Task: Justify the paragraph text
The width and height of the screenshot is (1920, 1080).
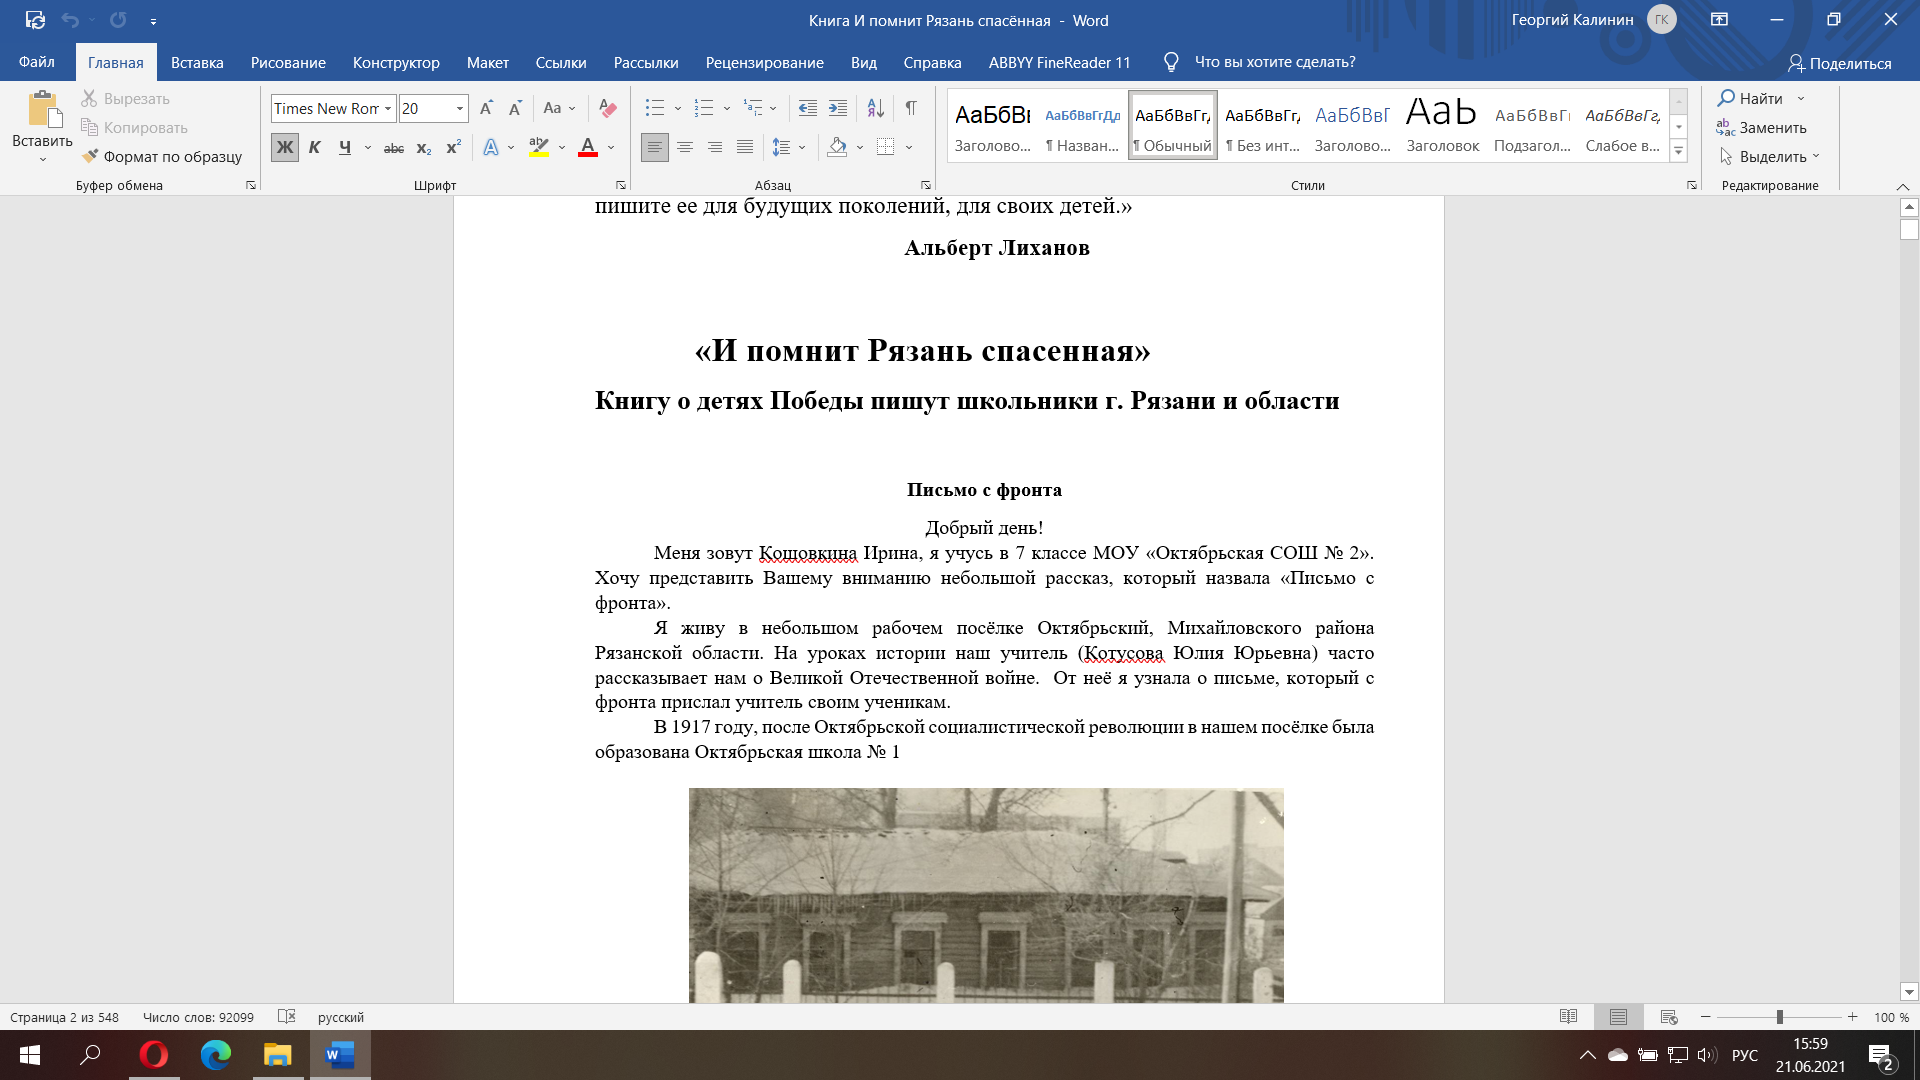Action: pyautogui.click(x=745, y=148)
